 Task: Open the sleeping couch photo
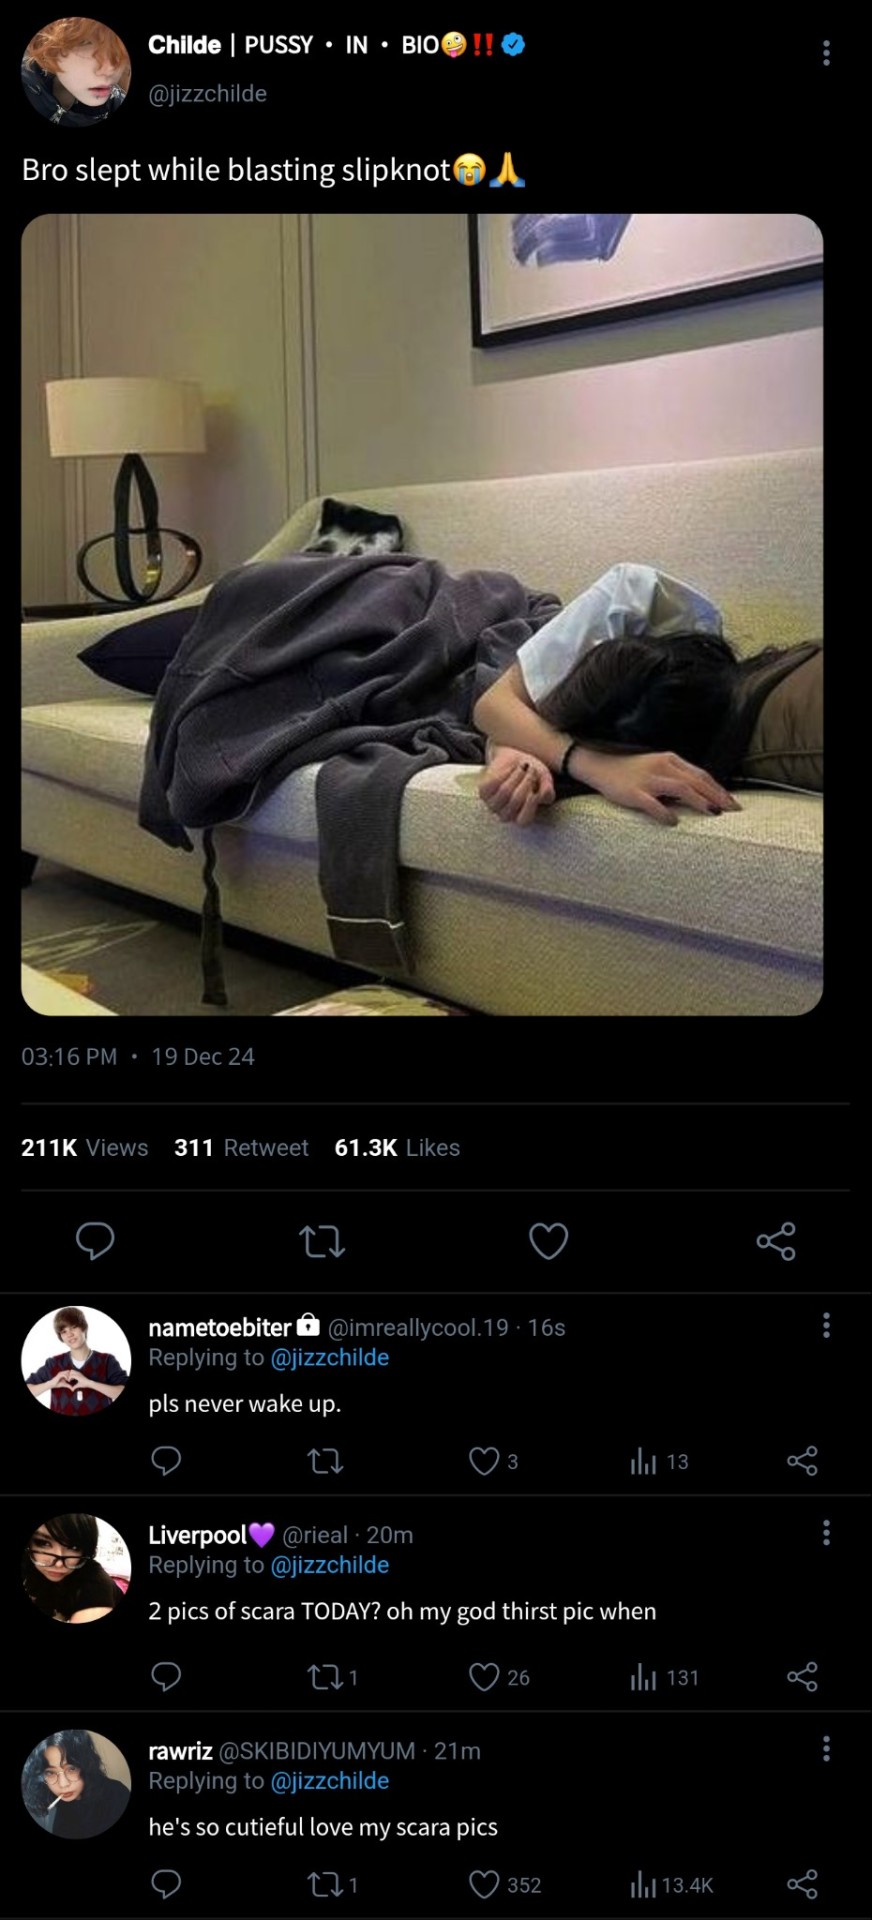pyautogui.click(x=422, y=614)
